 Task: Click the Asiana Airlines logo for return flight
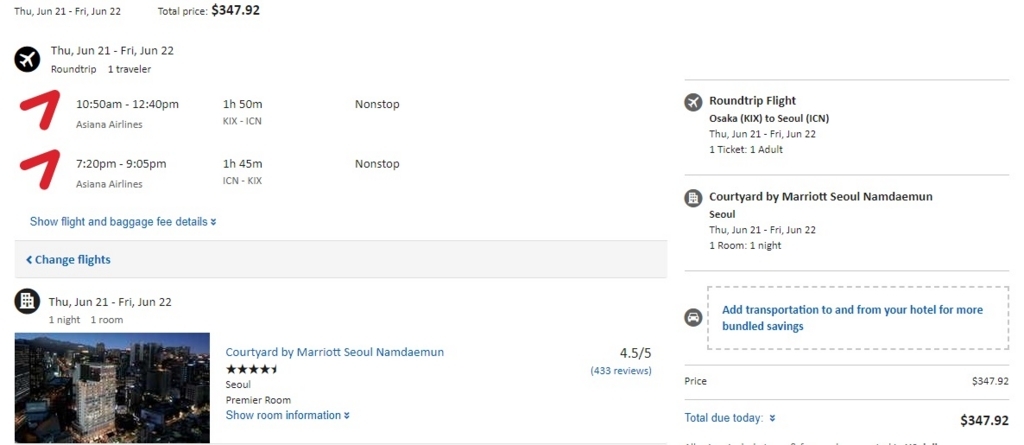pyautogui.click(x=39, y=170)
